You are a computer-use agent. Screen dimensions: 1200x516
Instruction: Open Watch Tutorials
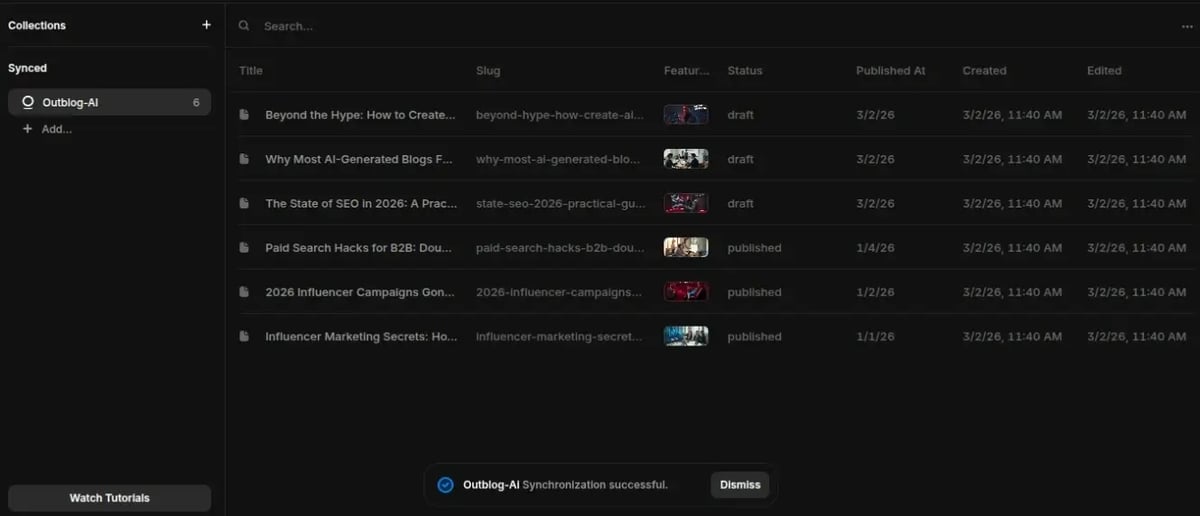[x=109, y=498]
